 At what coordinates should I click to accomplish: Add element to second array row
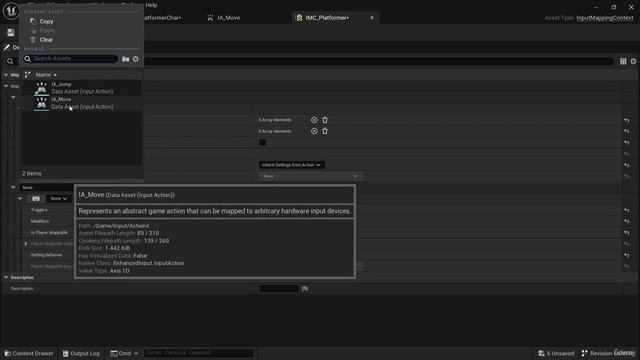[x=314, y=131]
